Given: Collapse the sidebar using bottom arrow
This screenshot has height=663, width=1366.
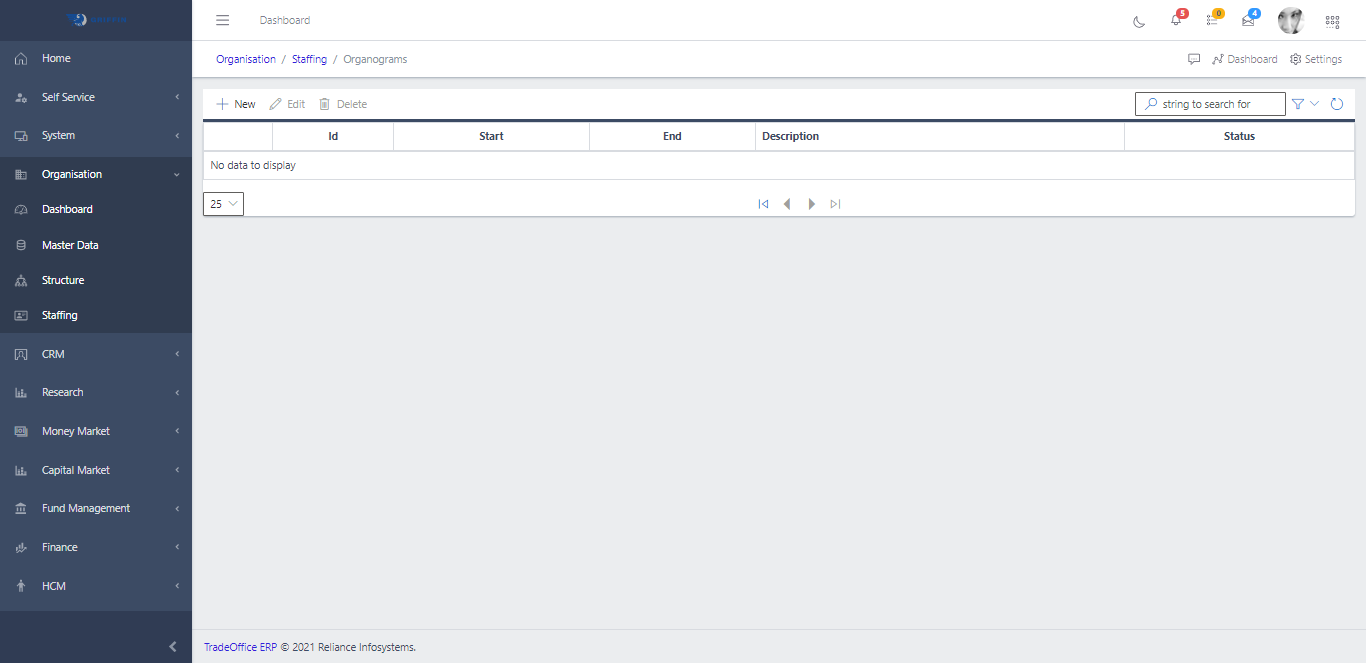Looking at the screenshot, I should click(x=173, y=647).
